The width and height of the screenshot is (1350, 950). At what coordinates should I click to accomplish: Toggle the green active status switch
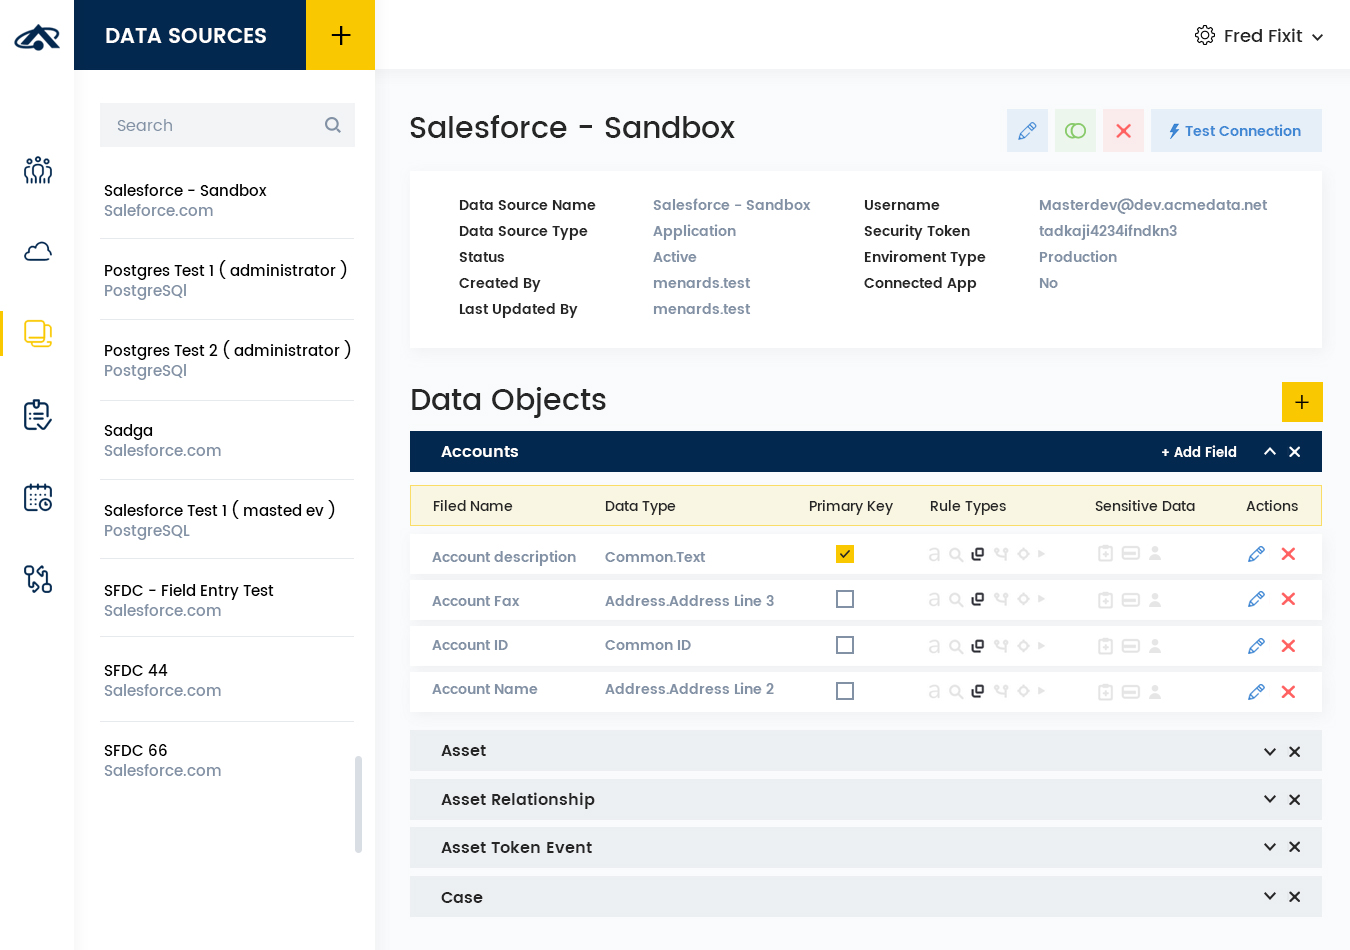(1075, 131)
